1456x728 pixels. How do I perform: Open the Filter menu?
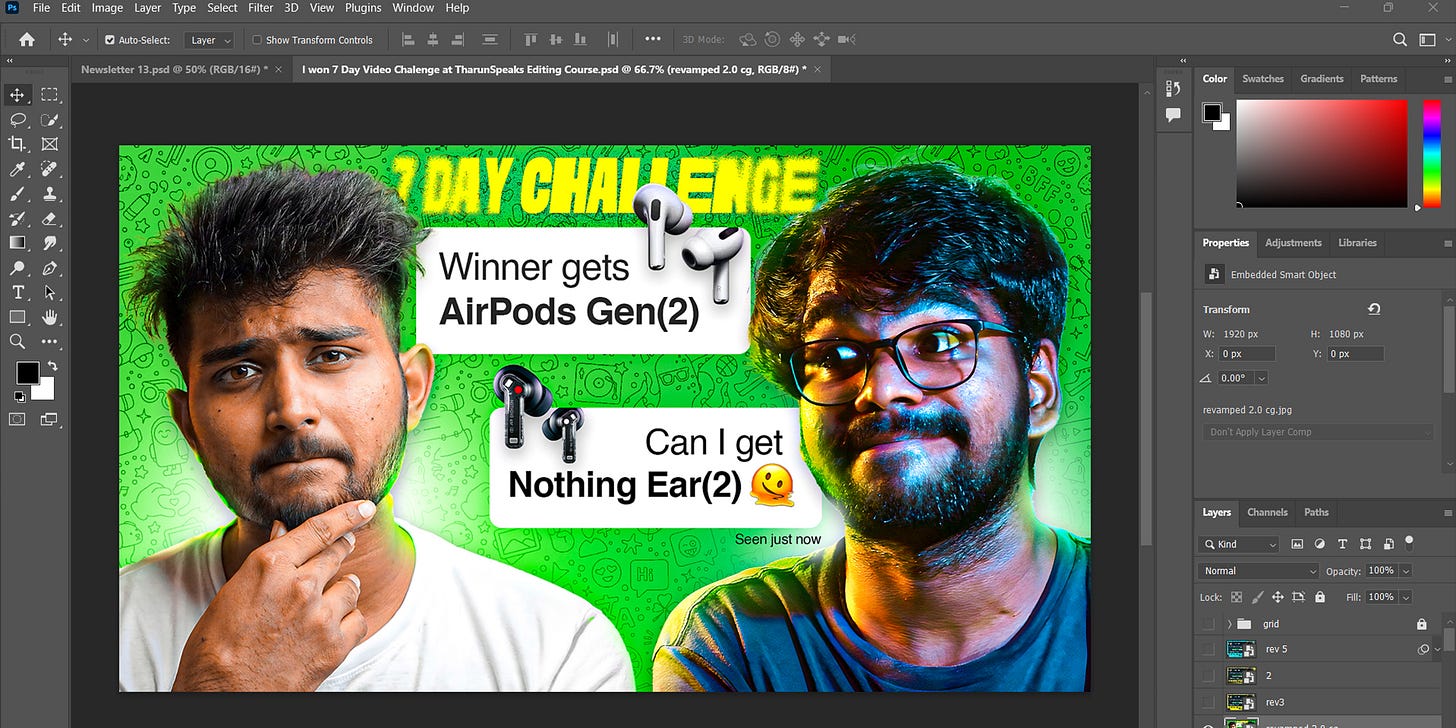(261, 8)
